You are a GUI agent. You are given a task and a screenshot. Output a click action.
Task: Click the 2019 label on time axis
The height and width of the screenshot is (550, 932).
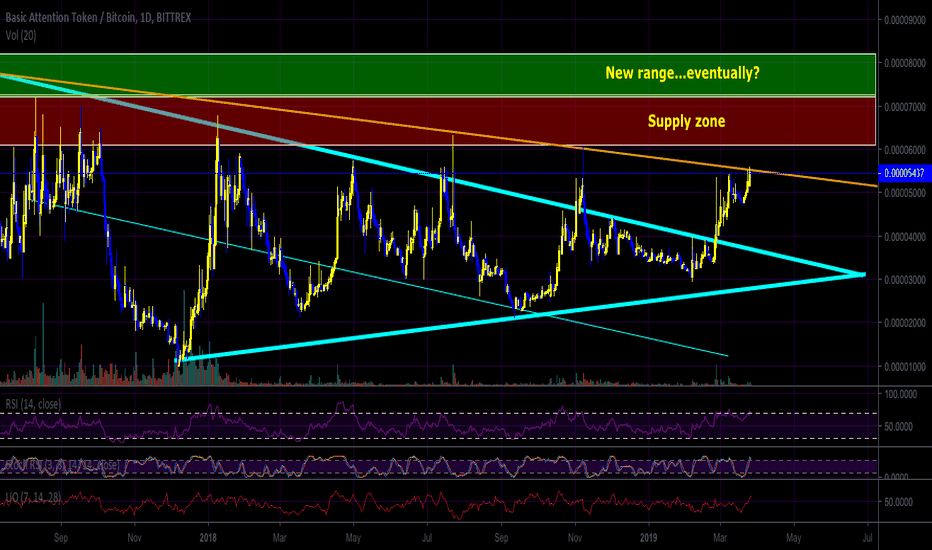[x=648, y=538]
